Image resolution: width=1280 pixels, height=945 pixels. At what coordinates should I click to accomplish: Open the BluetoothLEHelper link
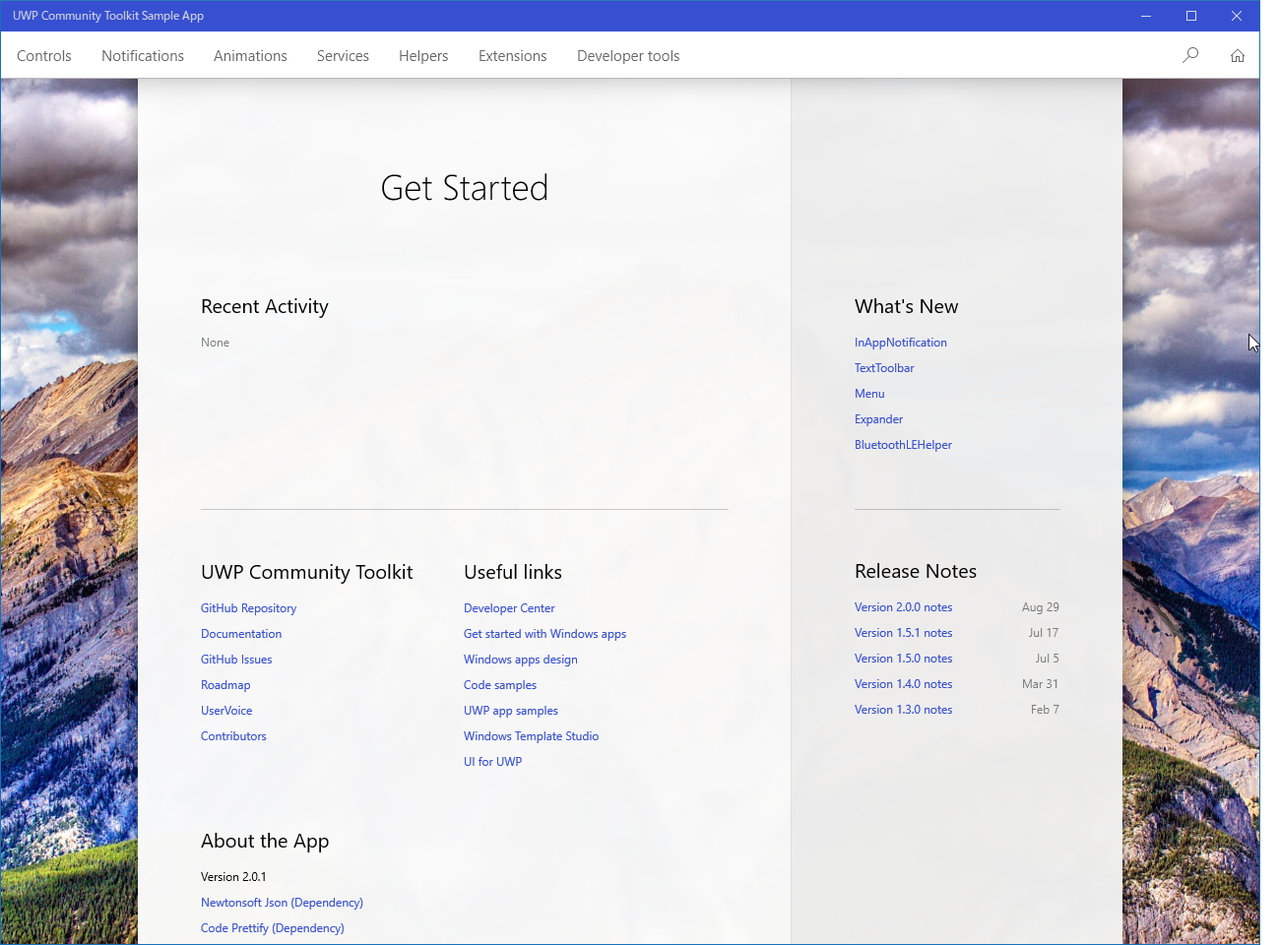point(903,444)
